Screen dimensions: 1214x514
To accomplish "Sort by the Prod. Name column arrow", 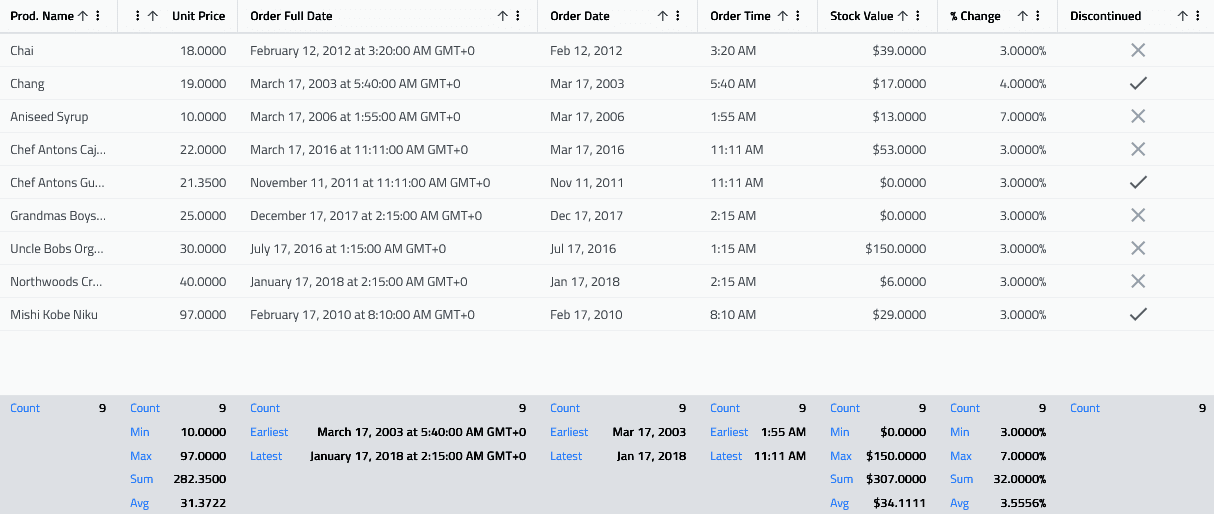I will (83, 16).
